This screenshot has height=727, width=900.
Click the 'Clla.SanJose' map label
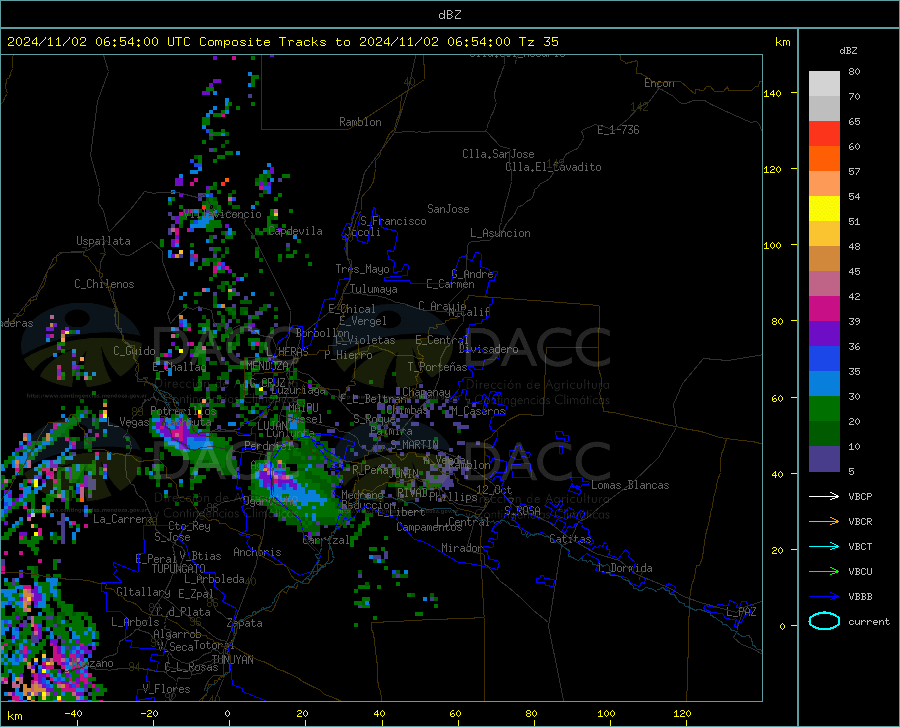click(x=498, y=154)
